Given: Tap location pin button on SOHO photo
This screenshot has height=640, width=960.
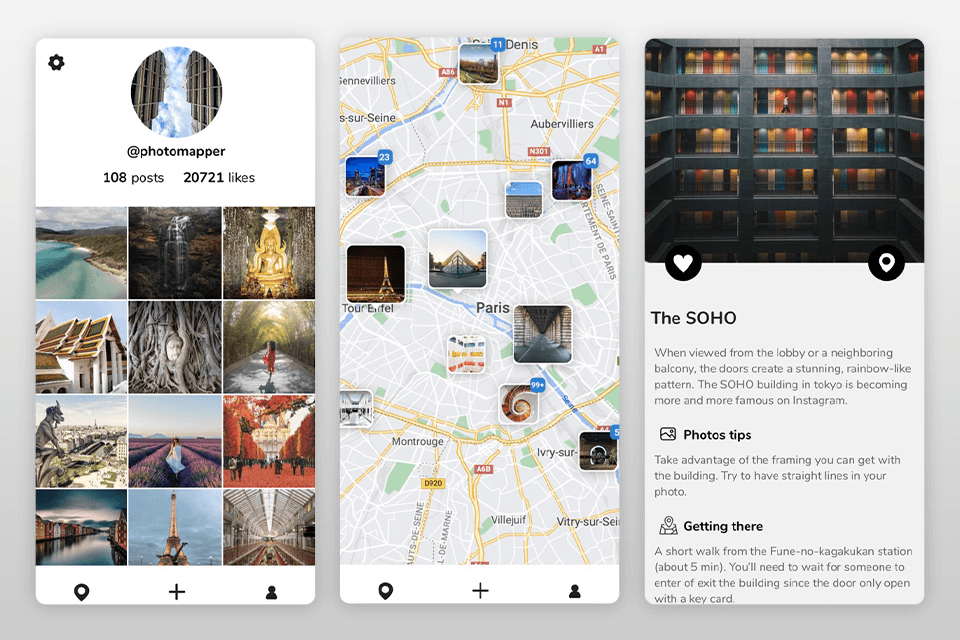Looking at the screenshot, I should (x=886, y=263).
